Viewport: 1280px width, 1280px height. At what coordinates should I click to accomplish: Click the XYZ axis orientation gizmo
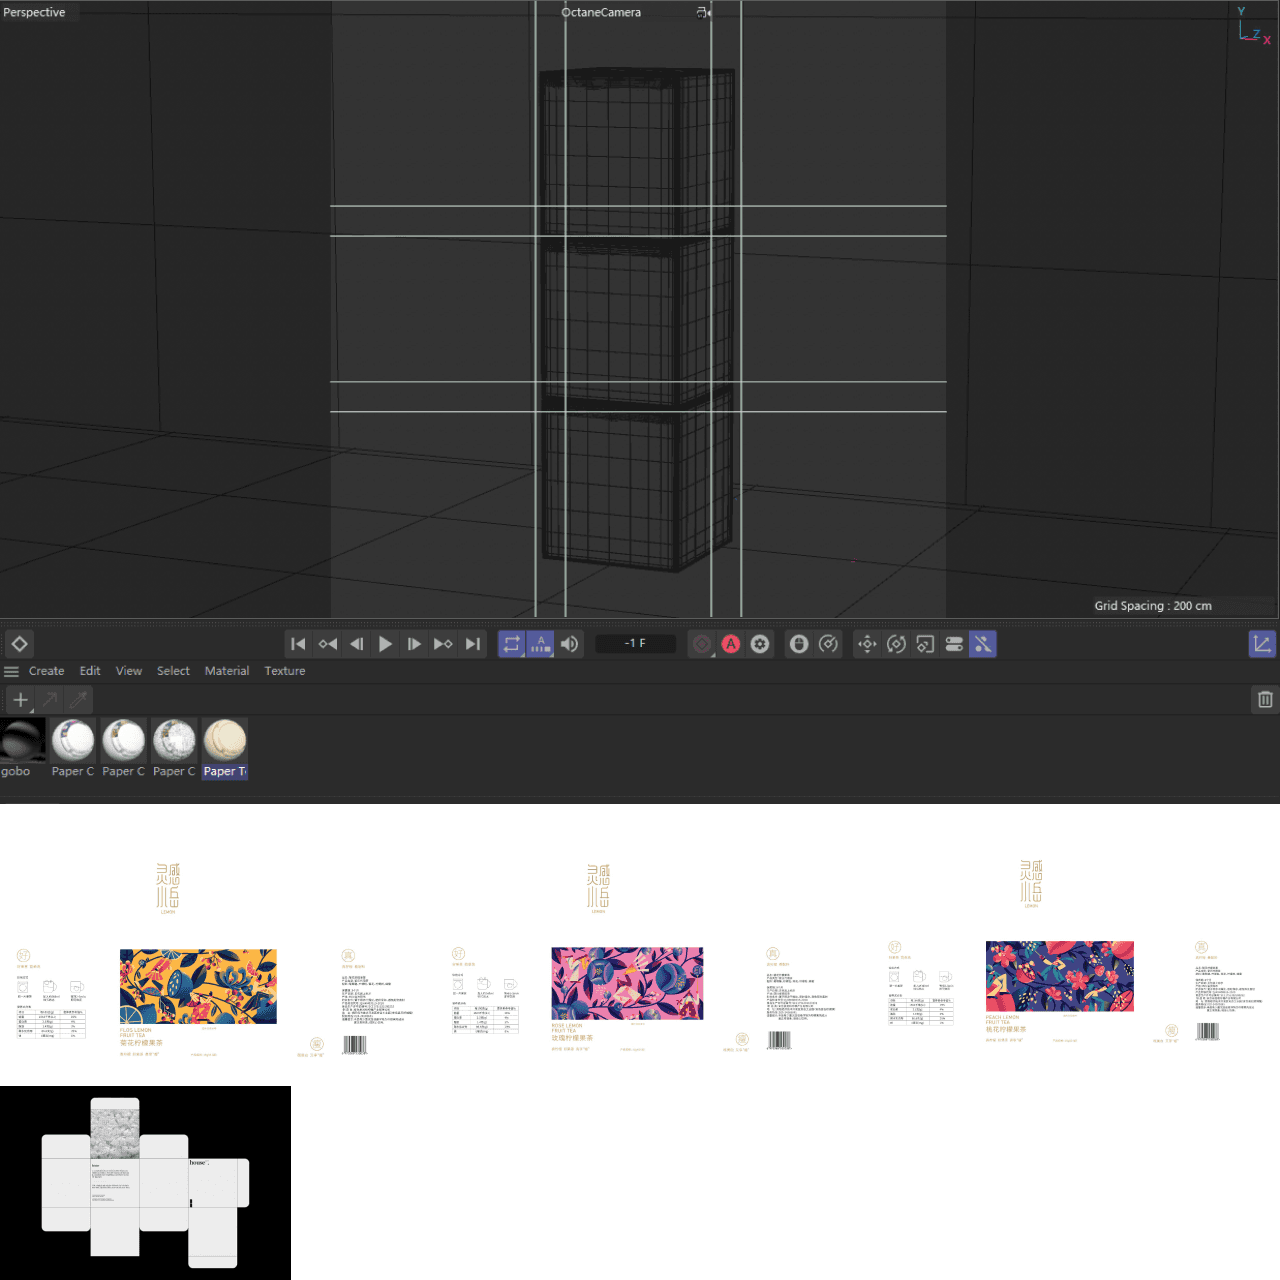click(1254, 25)
